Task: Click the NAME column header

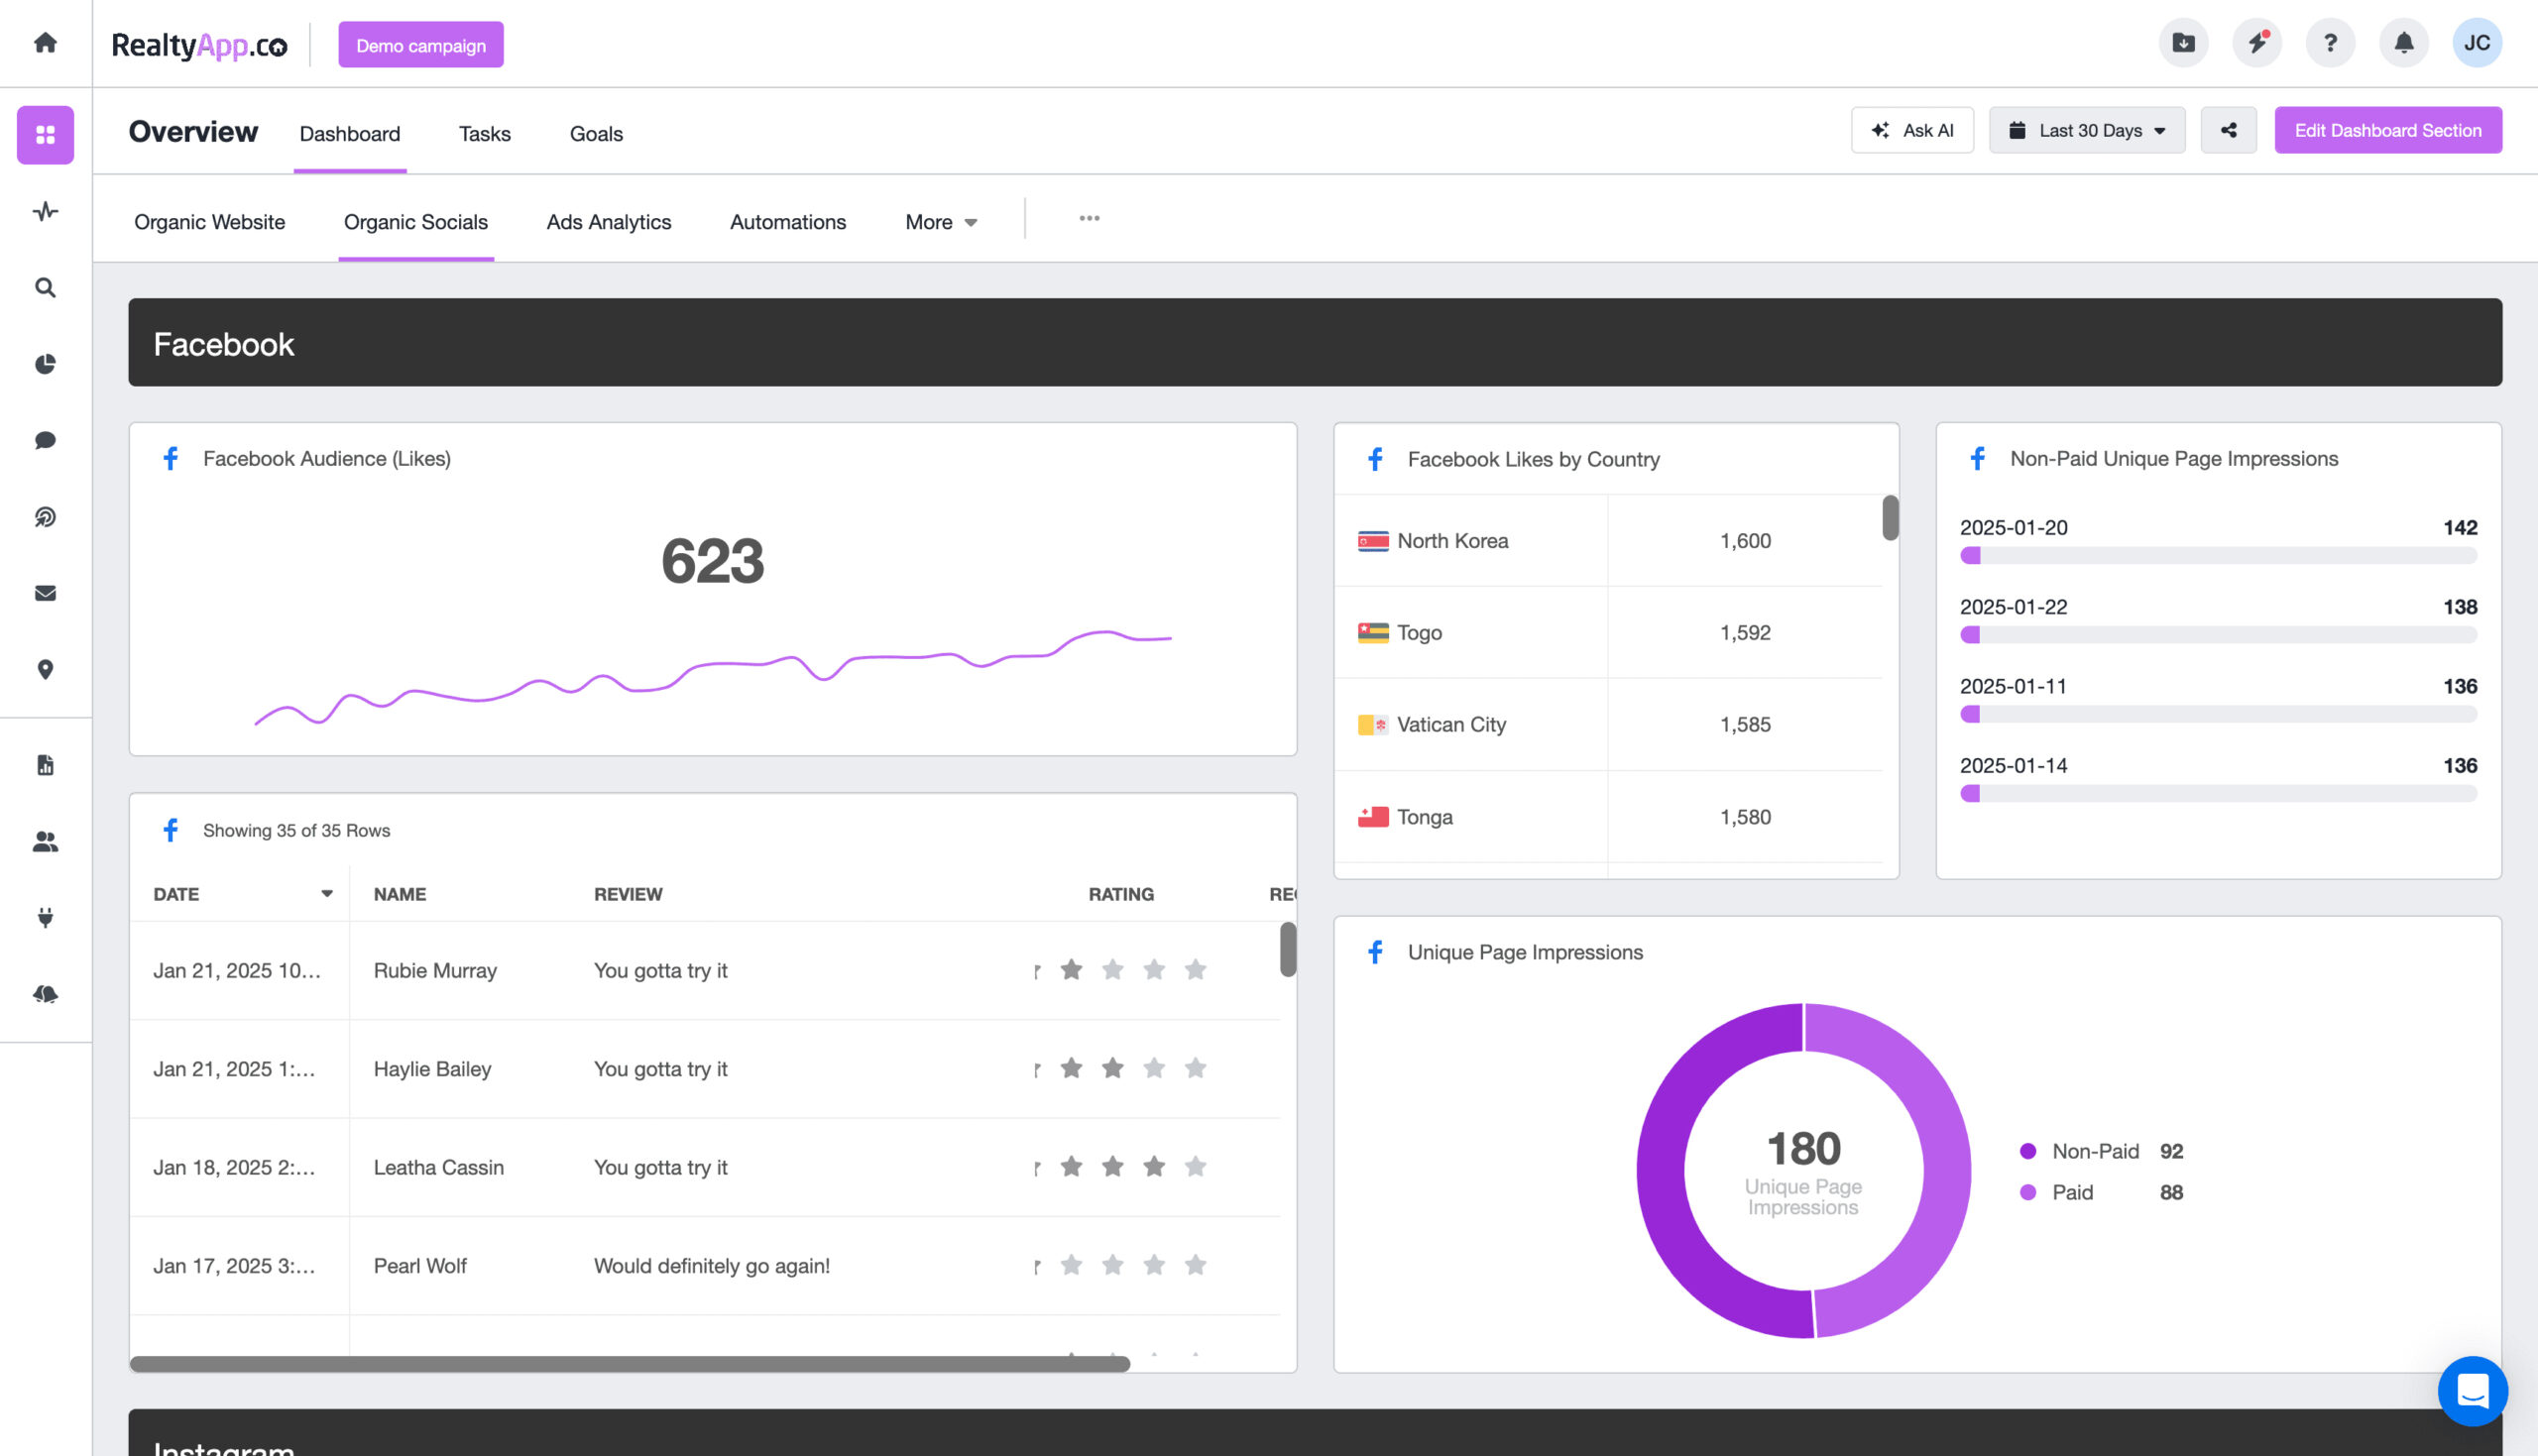Action: (400, 894)
